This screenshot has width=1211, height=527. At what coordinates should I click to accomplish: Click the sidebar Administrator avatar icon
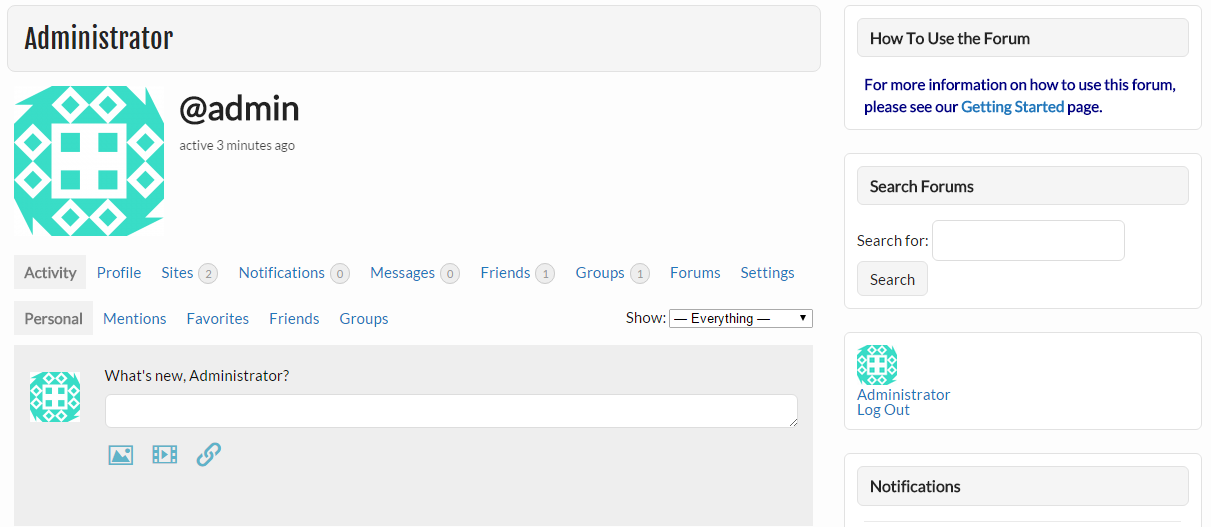pyautogui.click(x=877, y=365)
